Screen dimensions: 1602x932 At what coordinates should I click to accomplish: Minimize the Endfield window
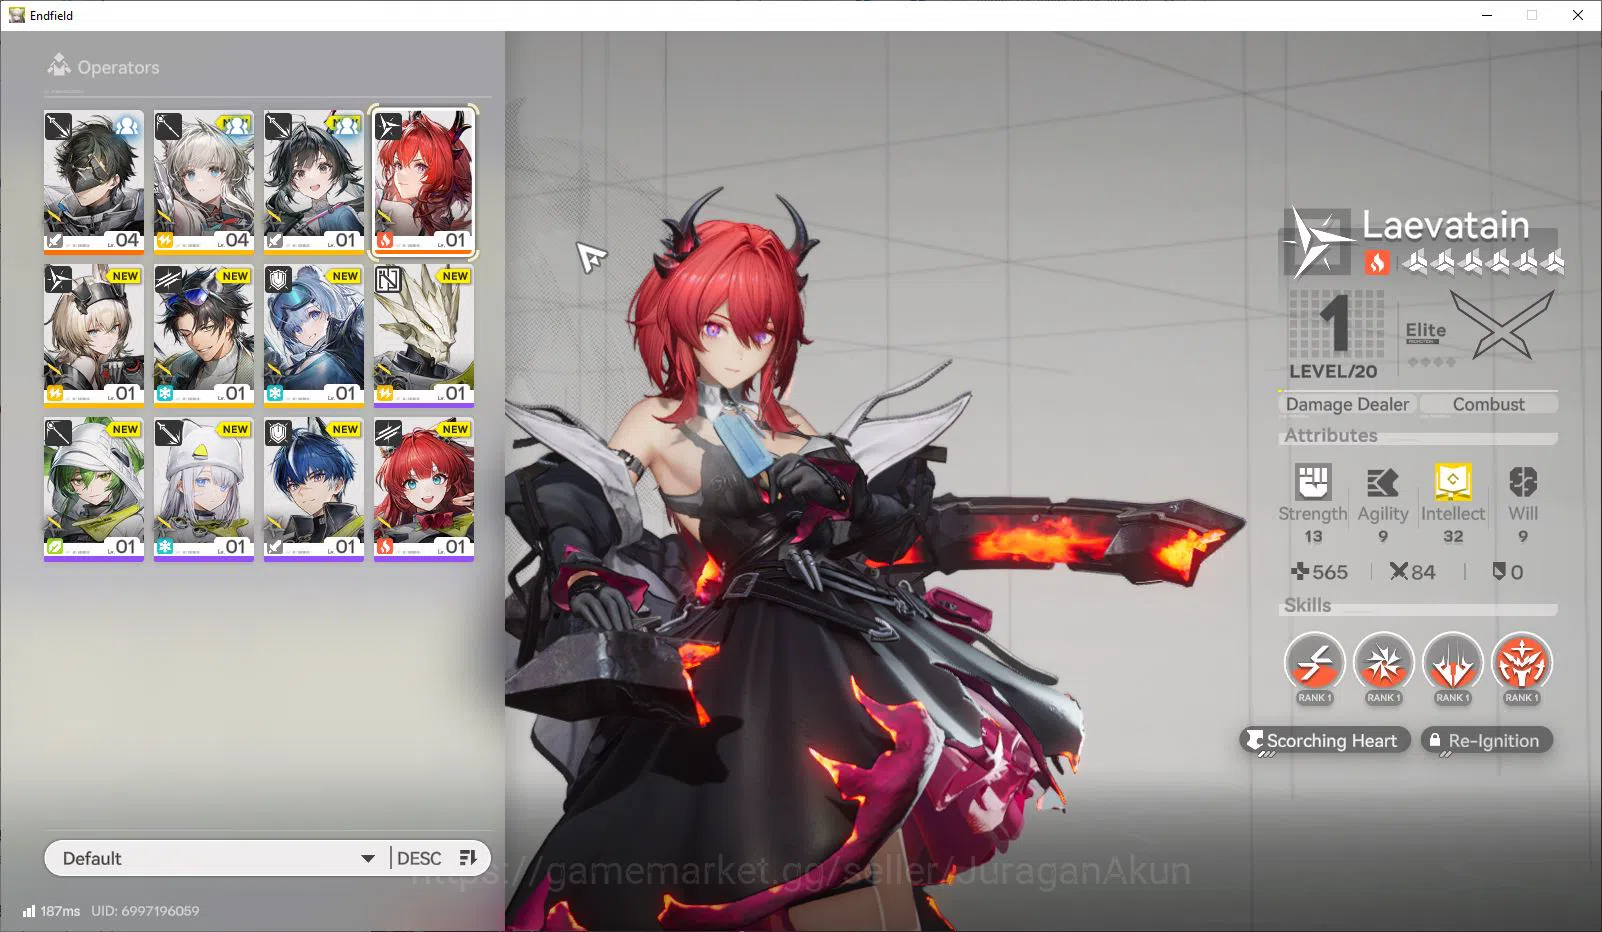coord(1487,15)
